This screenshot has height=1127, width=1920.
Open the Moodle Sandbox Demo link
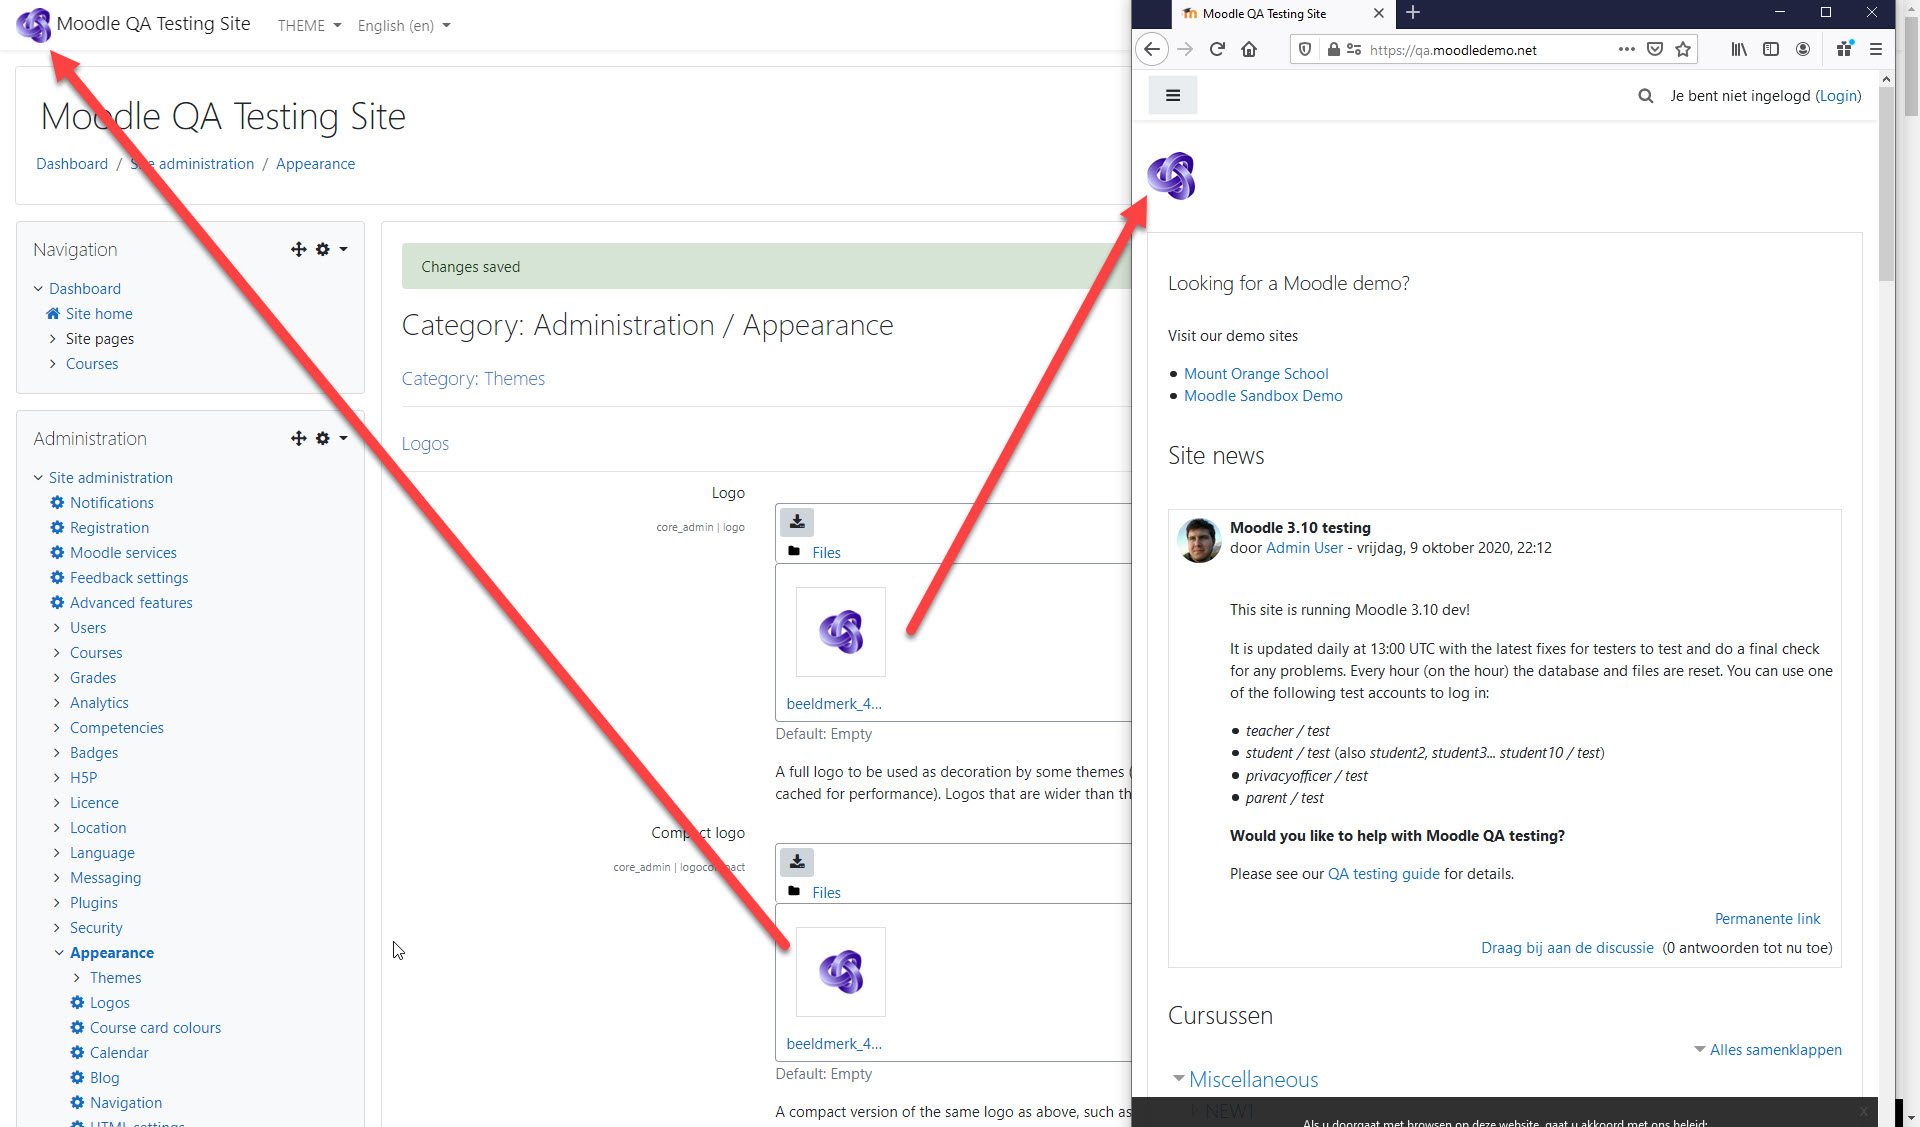[1263, 395]
